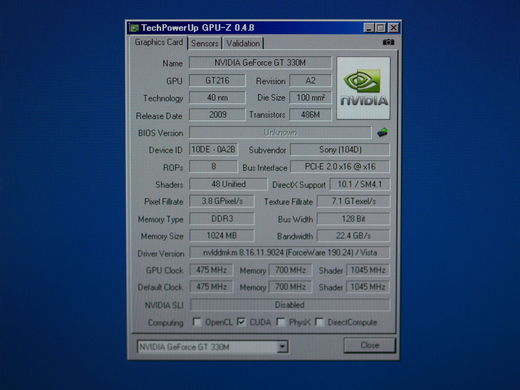Viewport: 520px width, 390px height.
Task: Click the Default Clock field 475 MHz
Action: 211,287
